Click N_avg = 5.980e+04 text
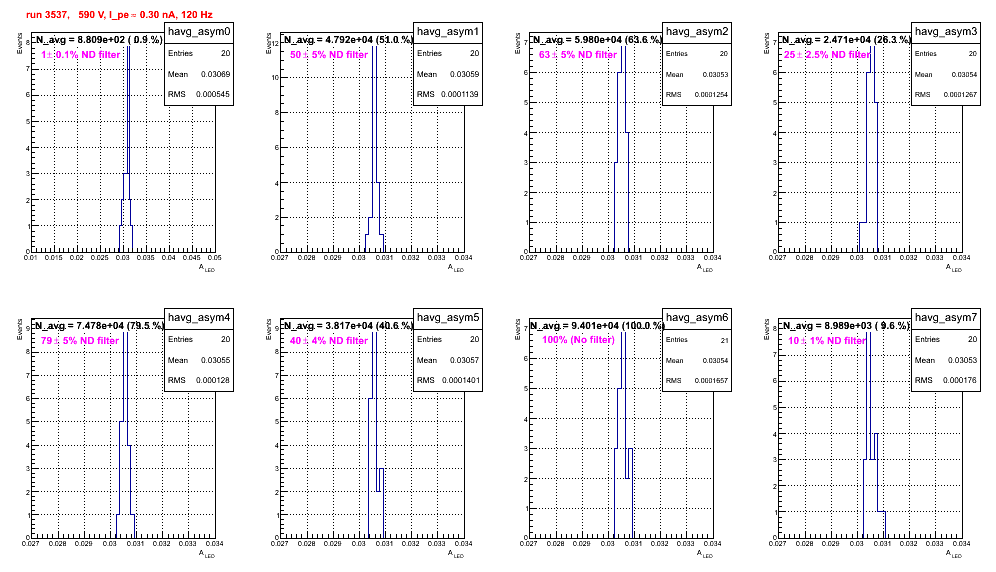 coord(597,39)
